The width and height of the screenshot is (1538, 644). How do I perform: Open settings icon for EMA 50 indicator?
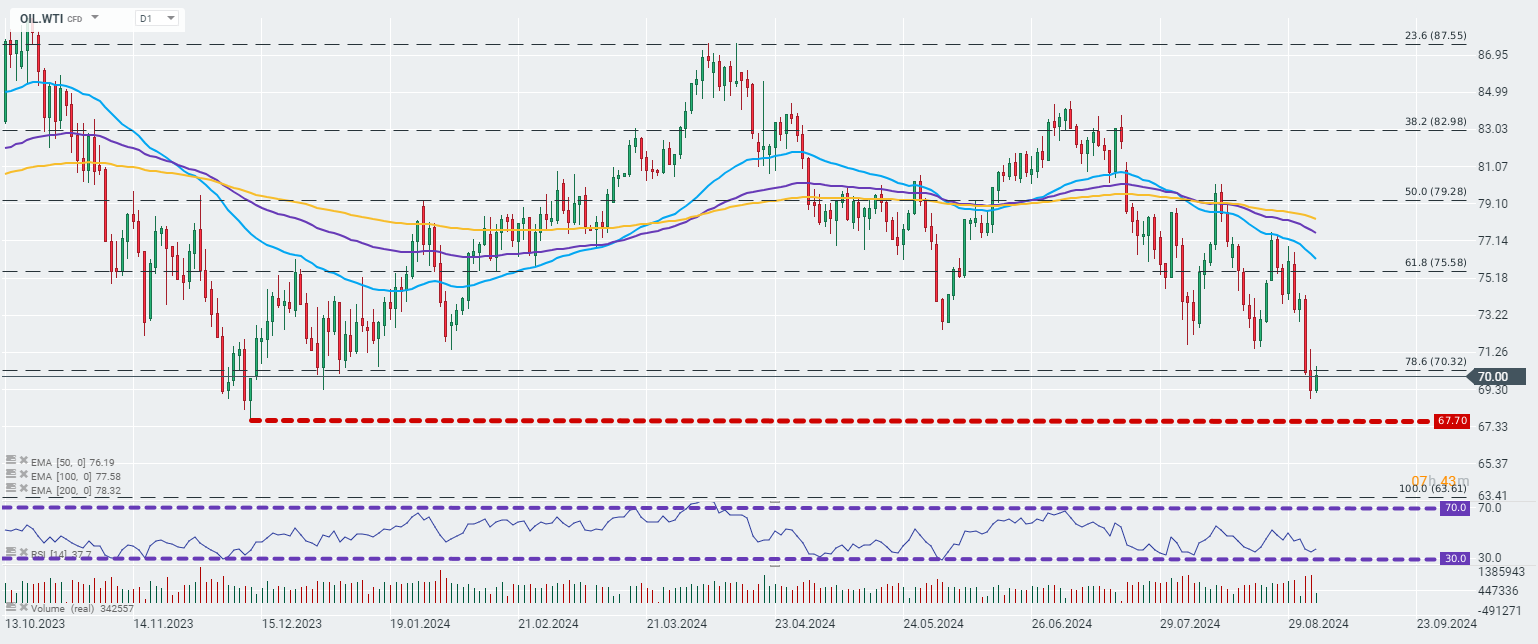[x=11, y=460]
